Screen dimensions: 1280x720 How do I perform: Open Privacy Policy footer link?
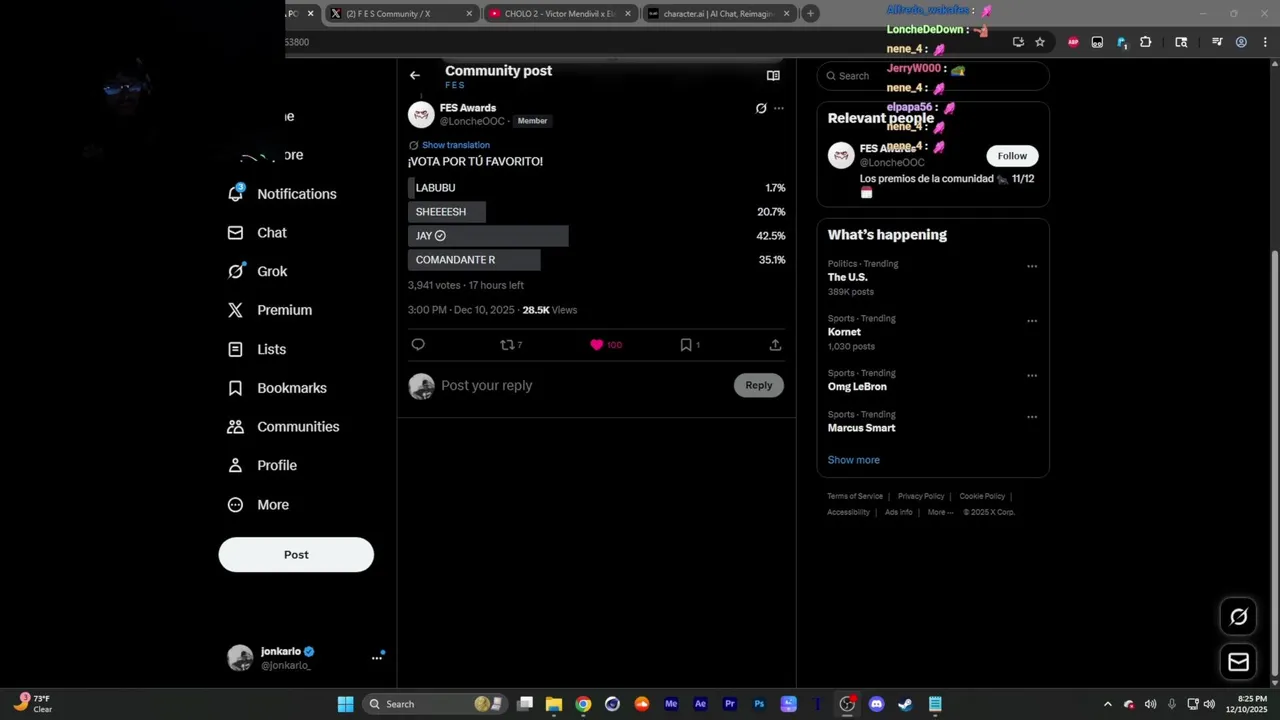point(921,496)
